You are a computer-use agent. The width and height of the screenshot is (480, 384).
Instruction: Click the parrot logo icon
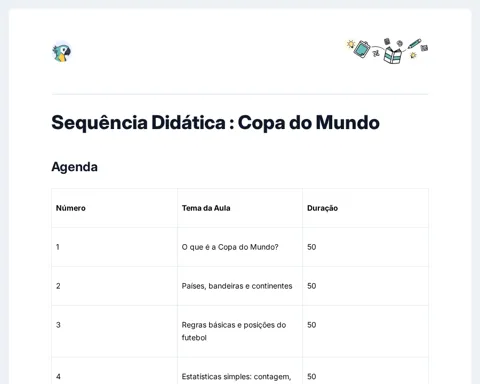click(x=62, y=52)
